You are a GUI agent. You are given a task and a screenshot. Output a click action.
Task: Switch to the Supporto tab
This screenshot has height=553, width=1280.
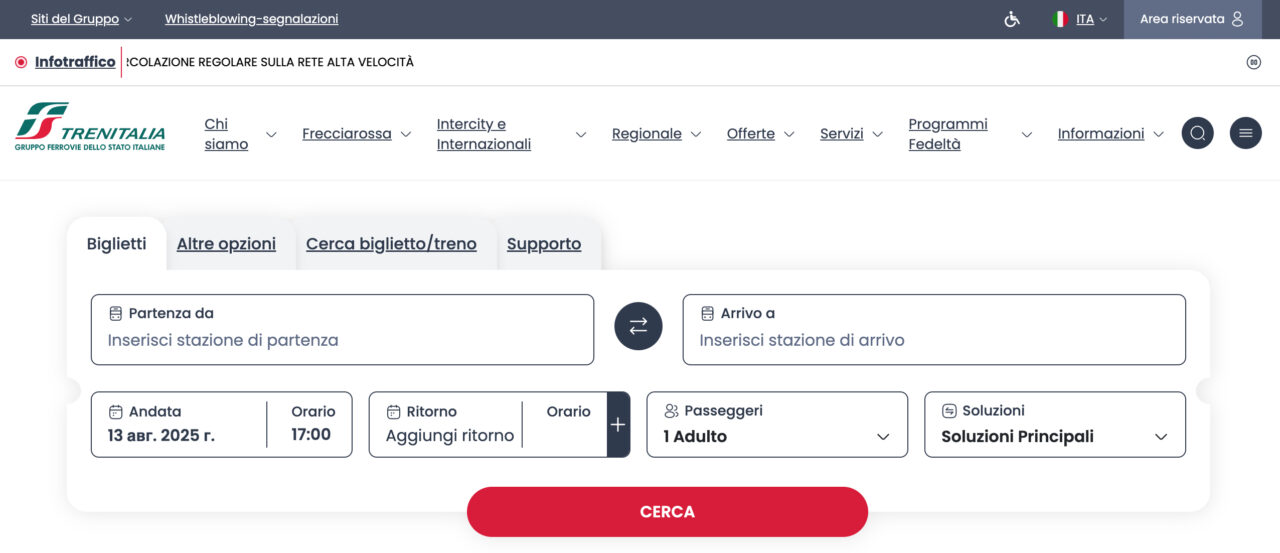pyautogui.click(x=544, y=244)
